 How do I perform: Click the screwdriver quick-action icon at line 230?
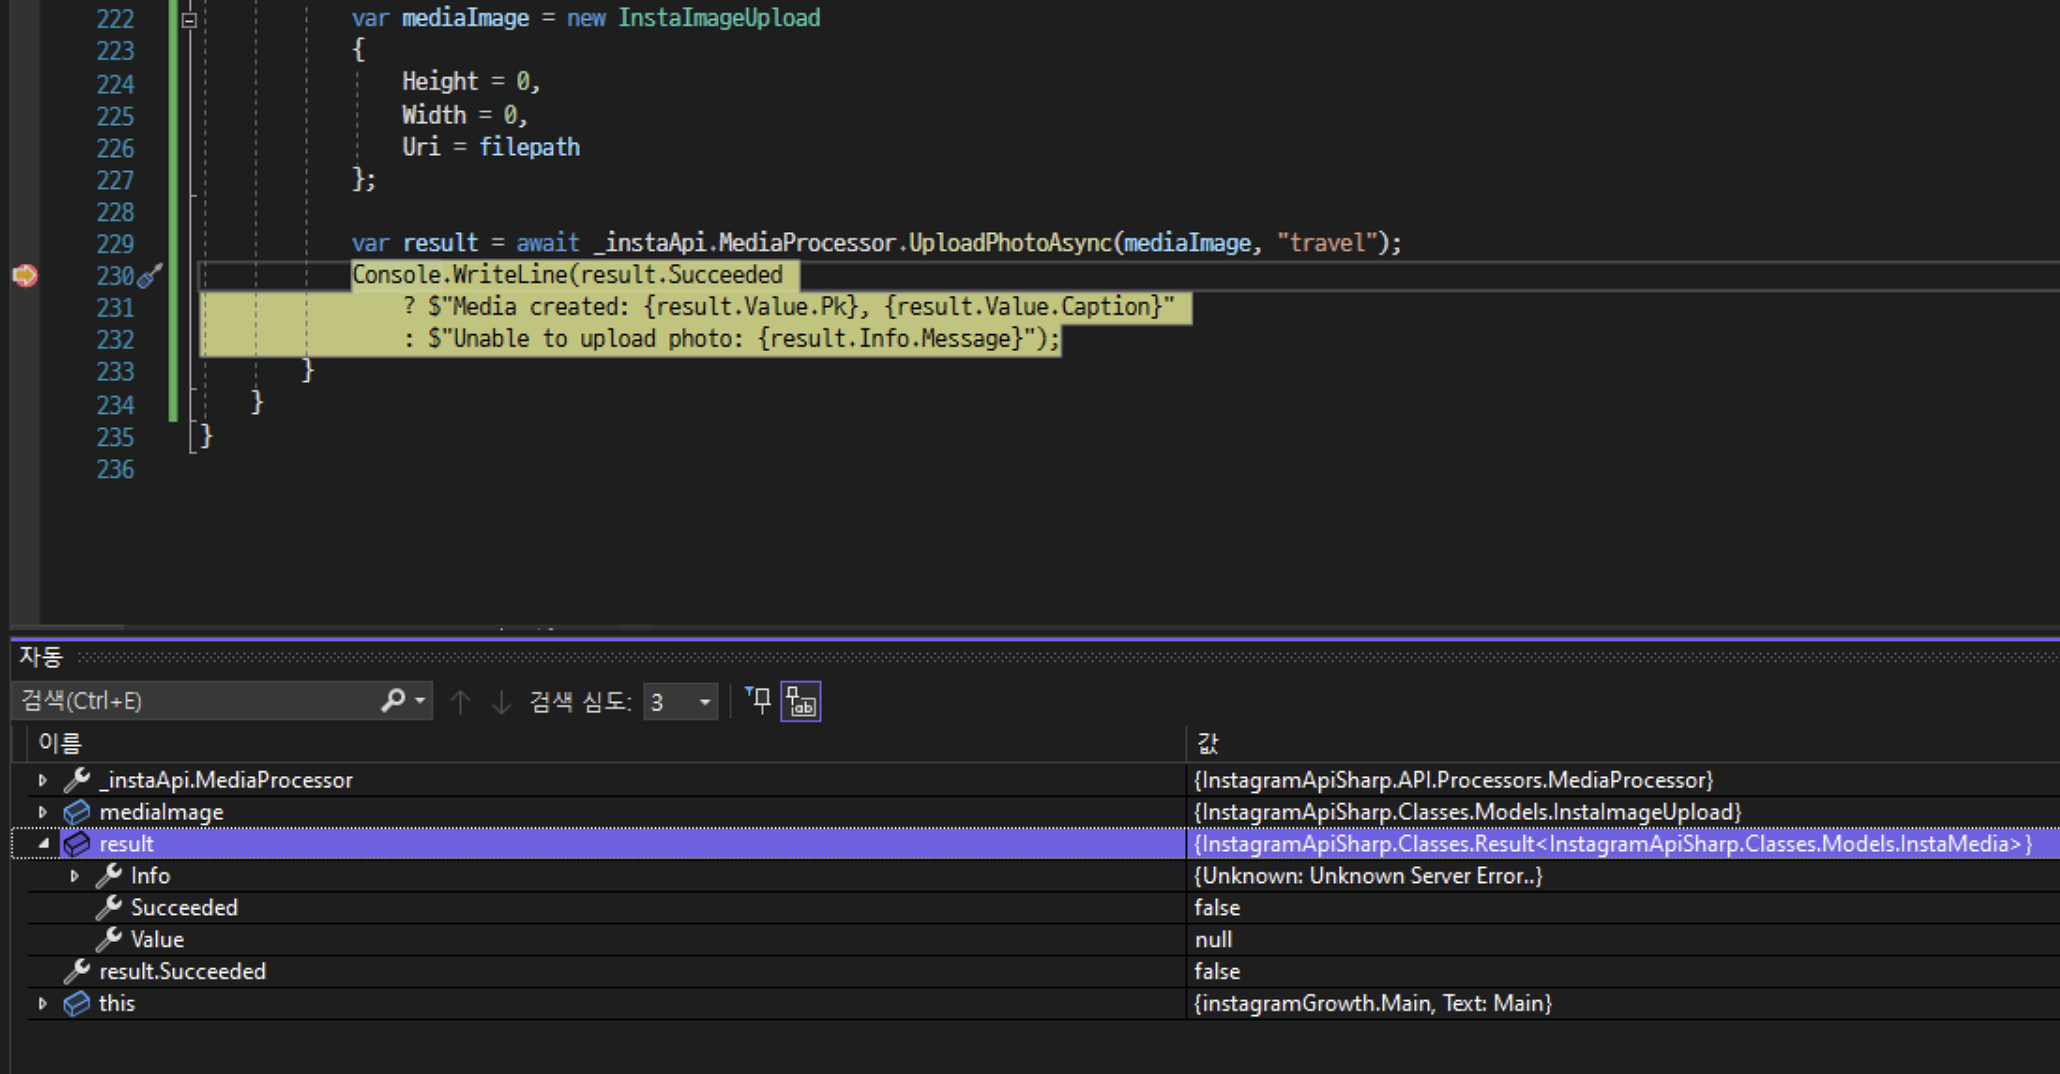(x=149, y=276)
